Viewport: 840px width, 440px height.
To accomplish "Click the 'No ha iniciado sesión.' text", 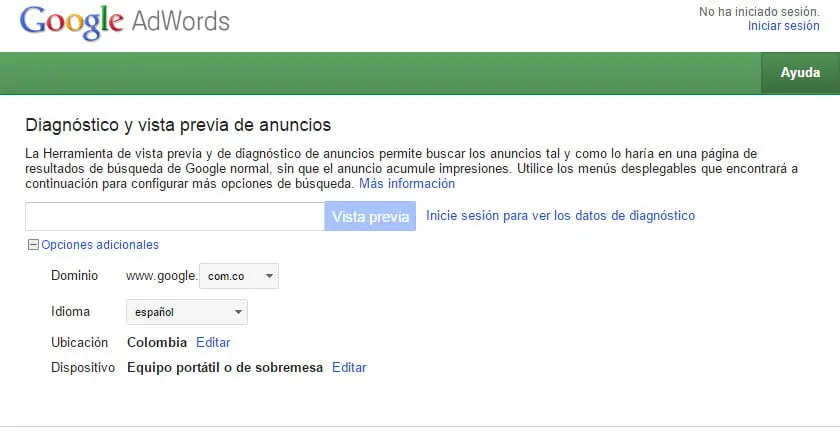I will click(x=759, y=12).
